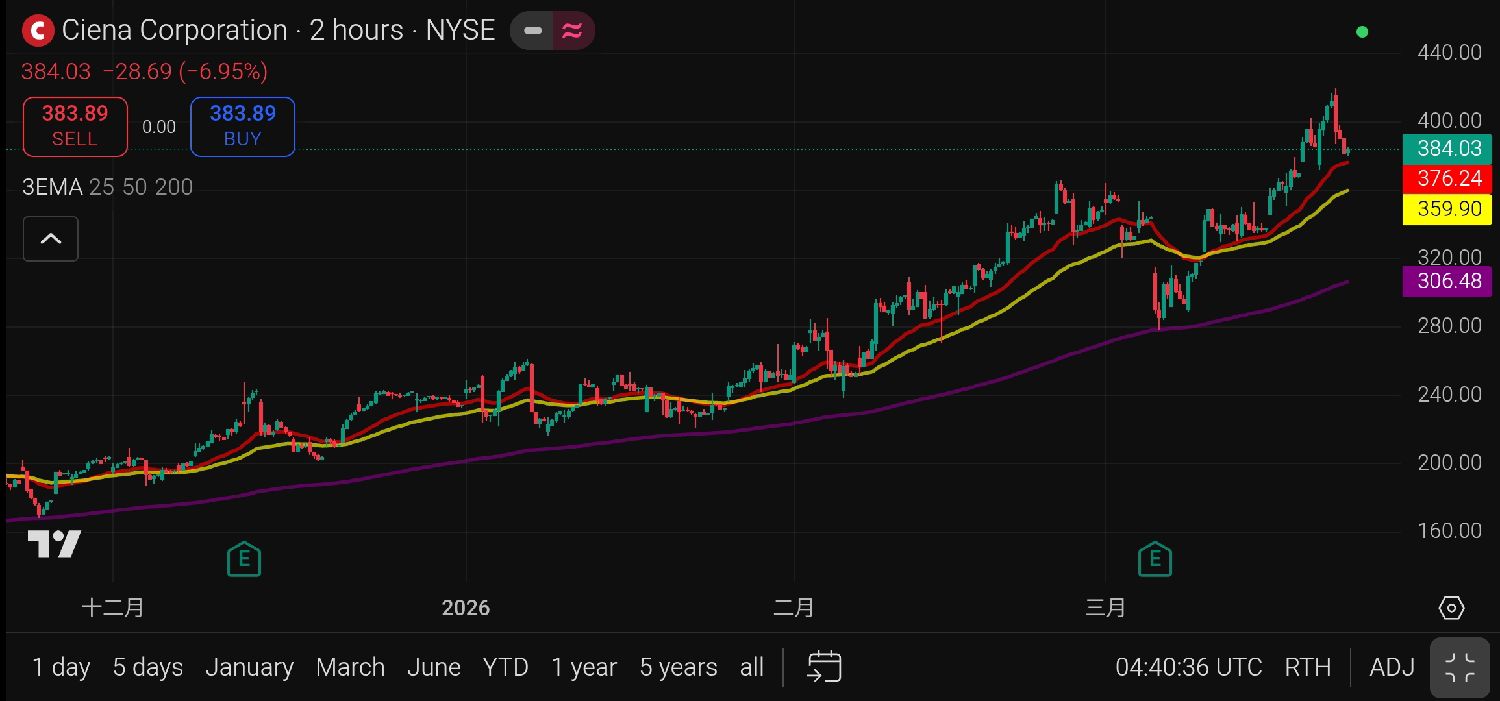Toggle the pink wavy-lines indicator button
Viewport: 1500px width, 701px height.
click(x=572, y=31)
